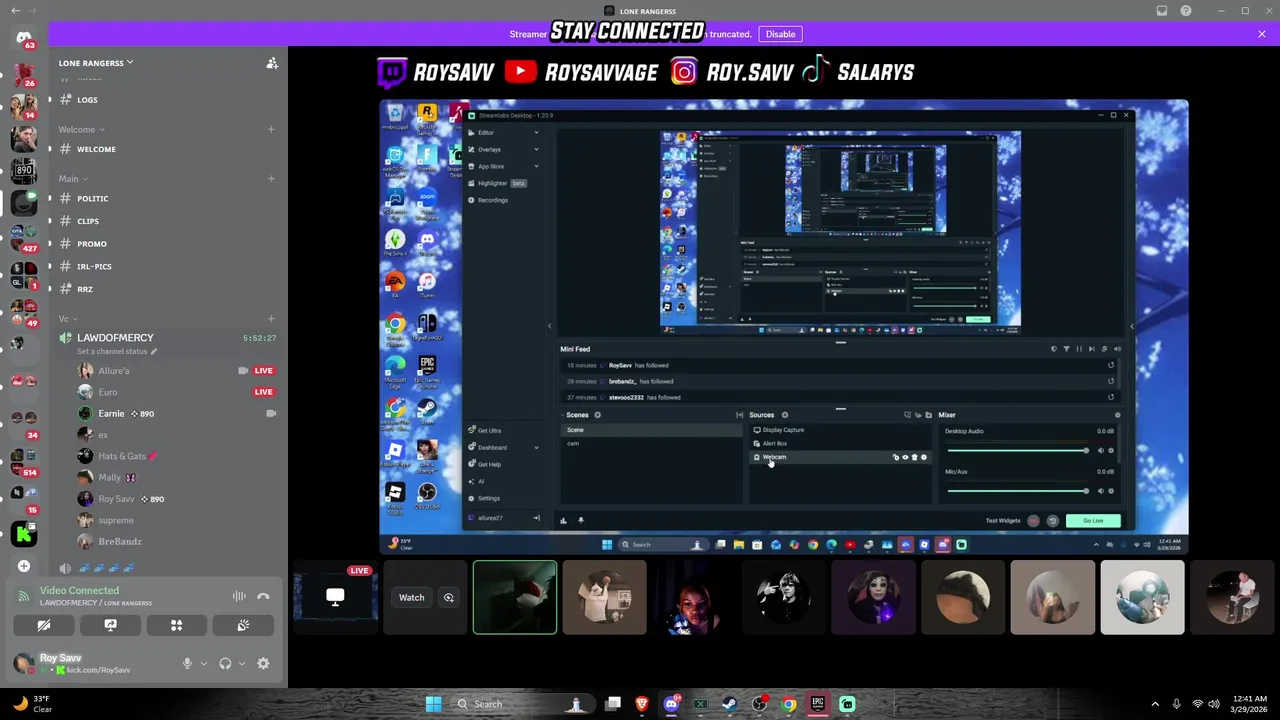Expand the LONE RANGERSS server menu
This screenshot has height=720, width=1280.
[x=96, y=63]
